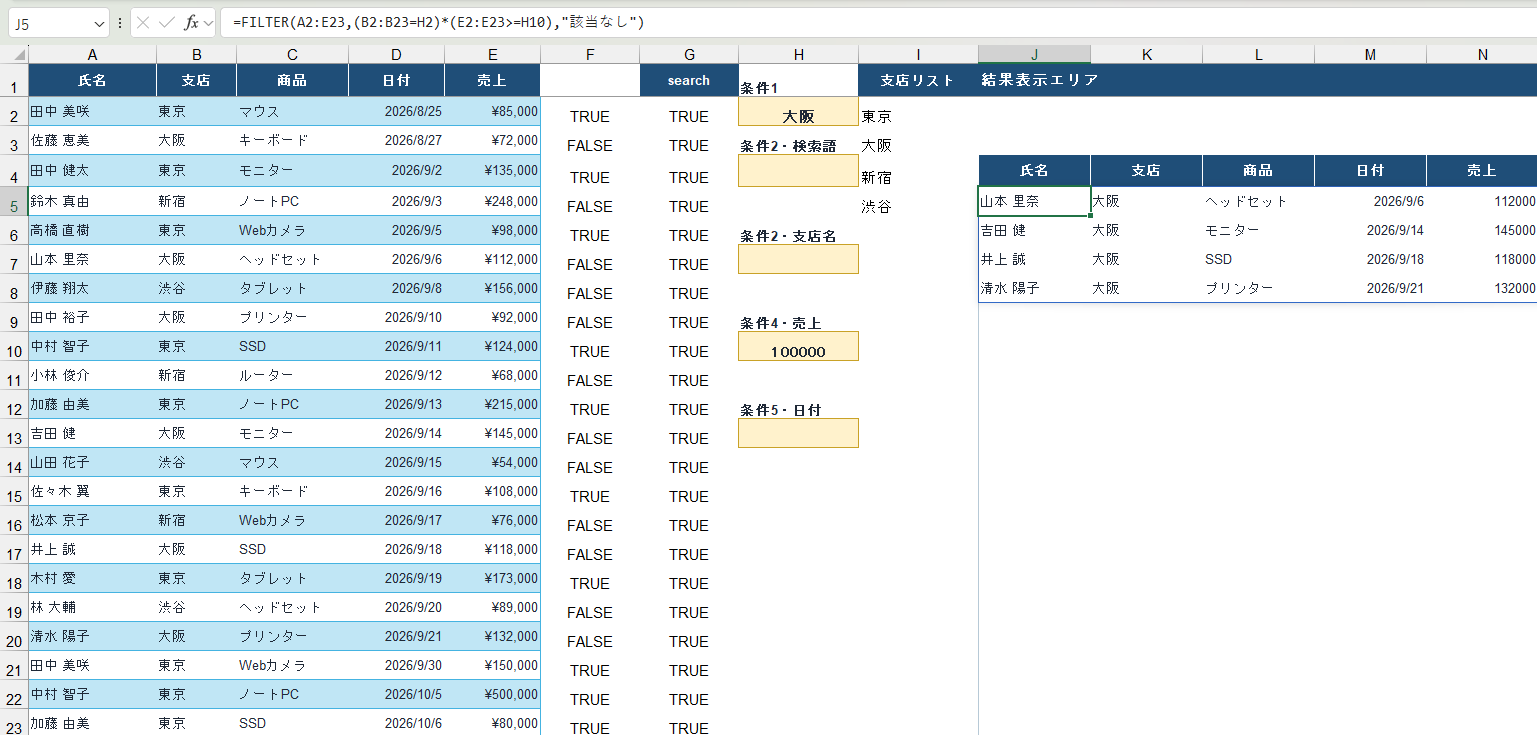
Task: Click the sales value ¥215,000
Action: point(492,404)
